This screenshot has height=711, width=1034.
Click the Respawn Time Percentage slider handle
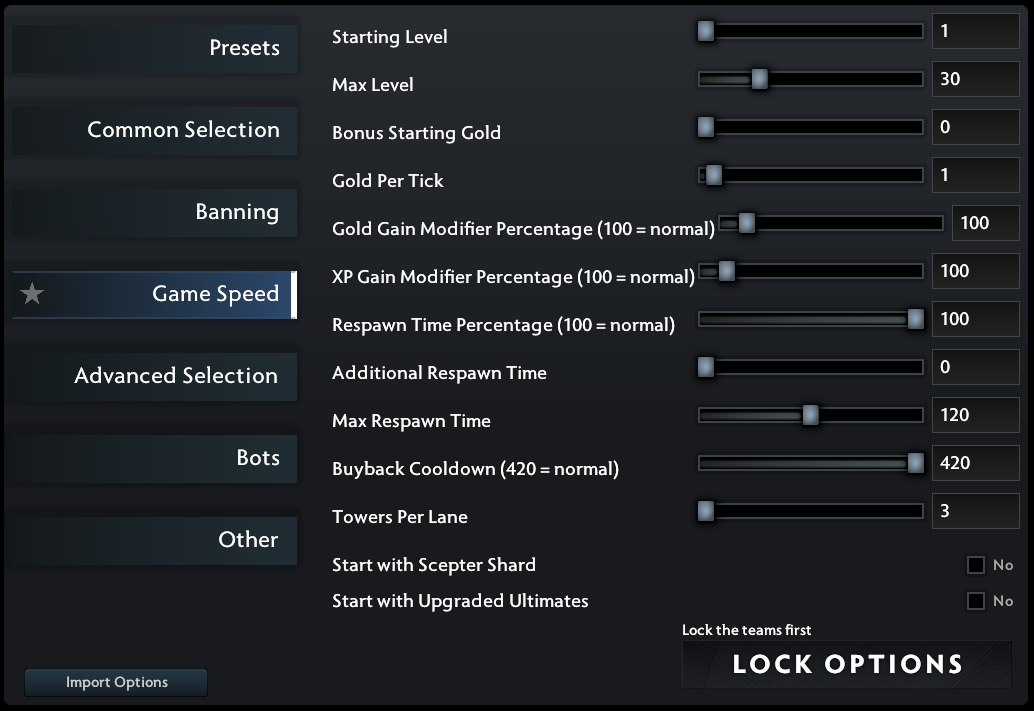915,319
